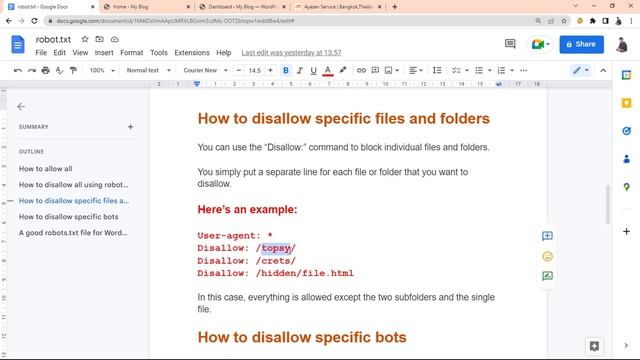Open the last edit history link
The image size is (640, 360).
point(291,53)
